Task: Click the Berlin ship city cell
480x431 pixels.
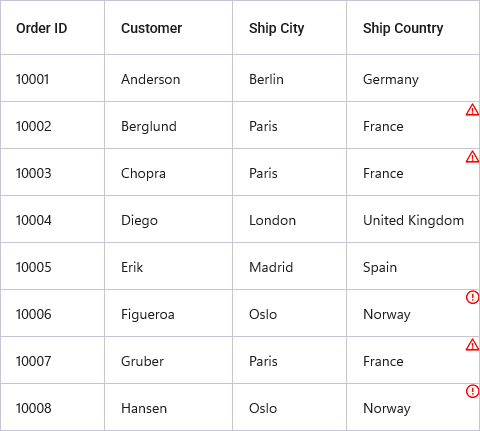Action: 289,78
